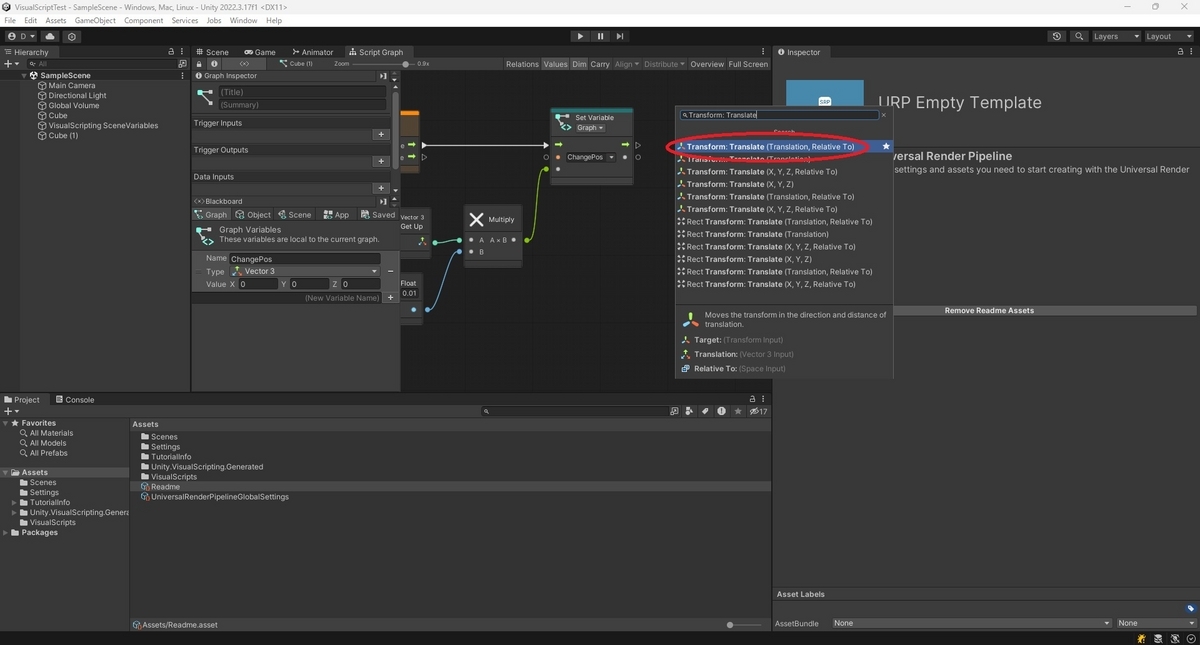Toggle the Hierarchy panel lock icon
The width and height of the screenshot is (1200, 645).
171,52
